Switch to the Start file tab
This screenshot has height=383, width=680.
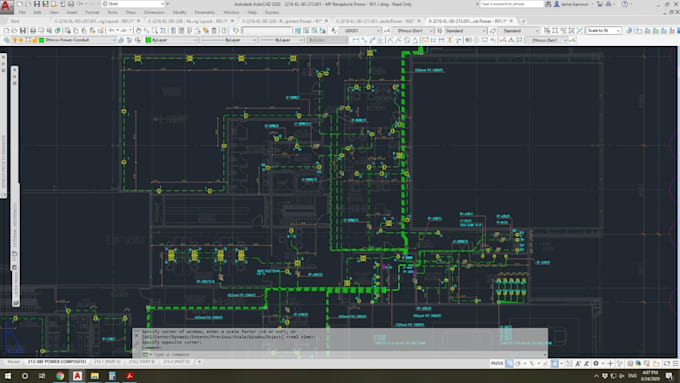click(15, 21)
